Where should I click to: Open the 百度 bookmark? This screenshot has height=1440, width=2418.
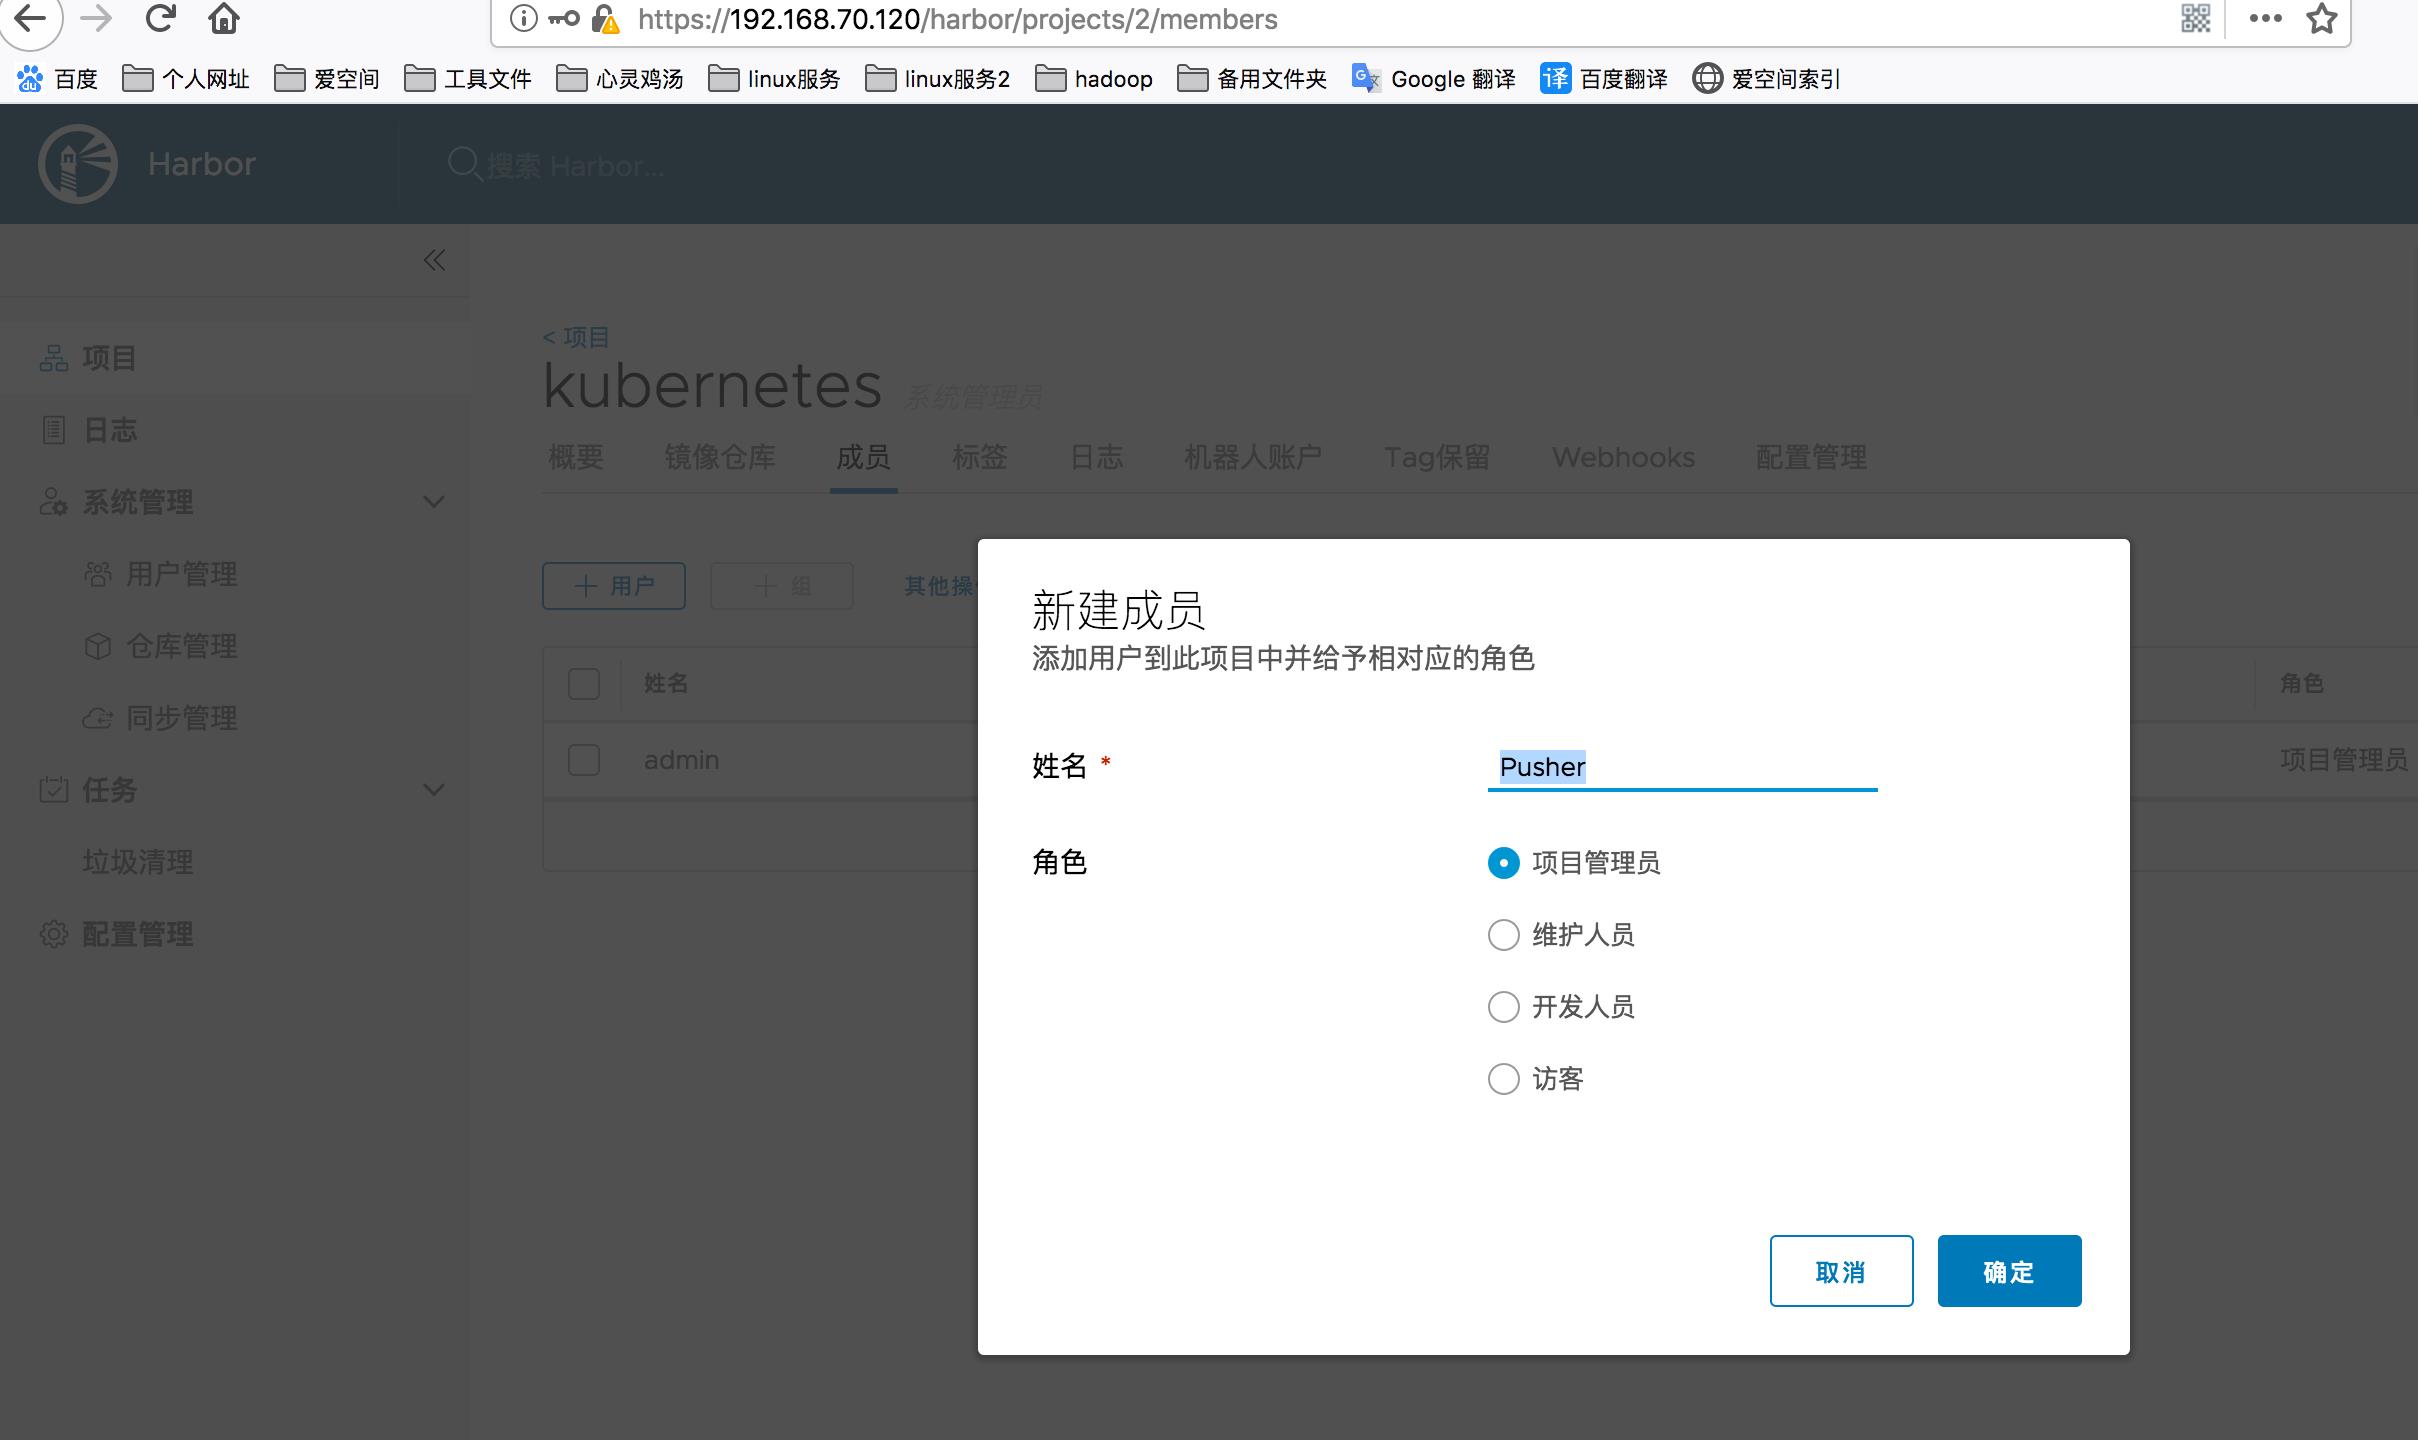click(x=57, y=79)
